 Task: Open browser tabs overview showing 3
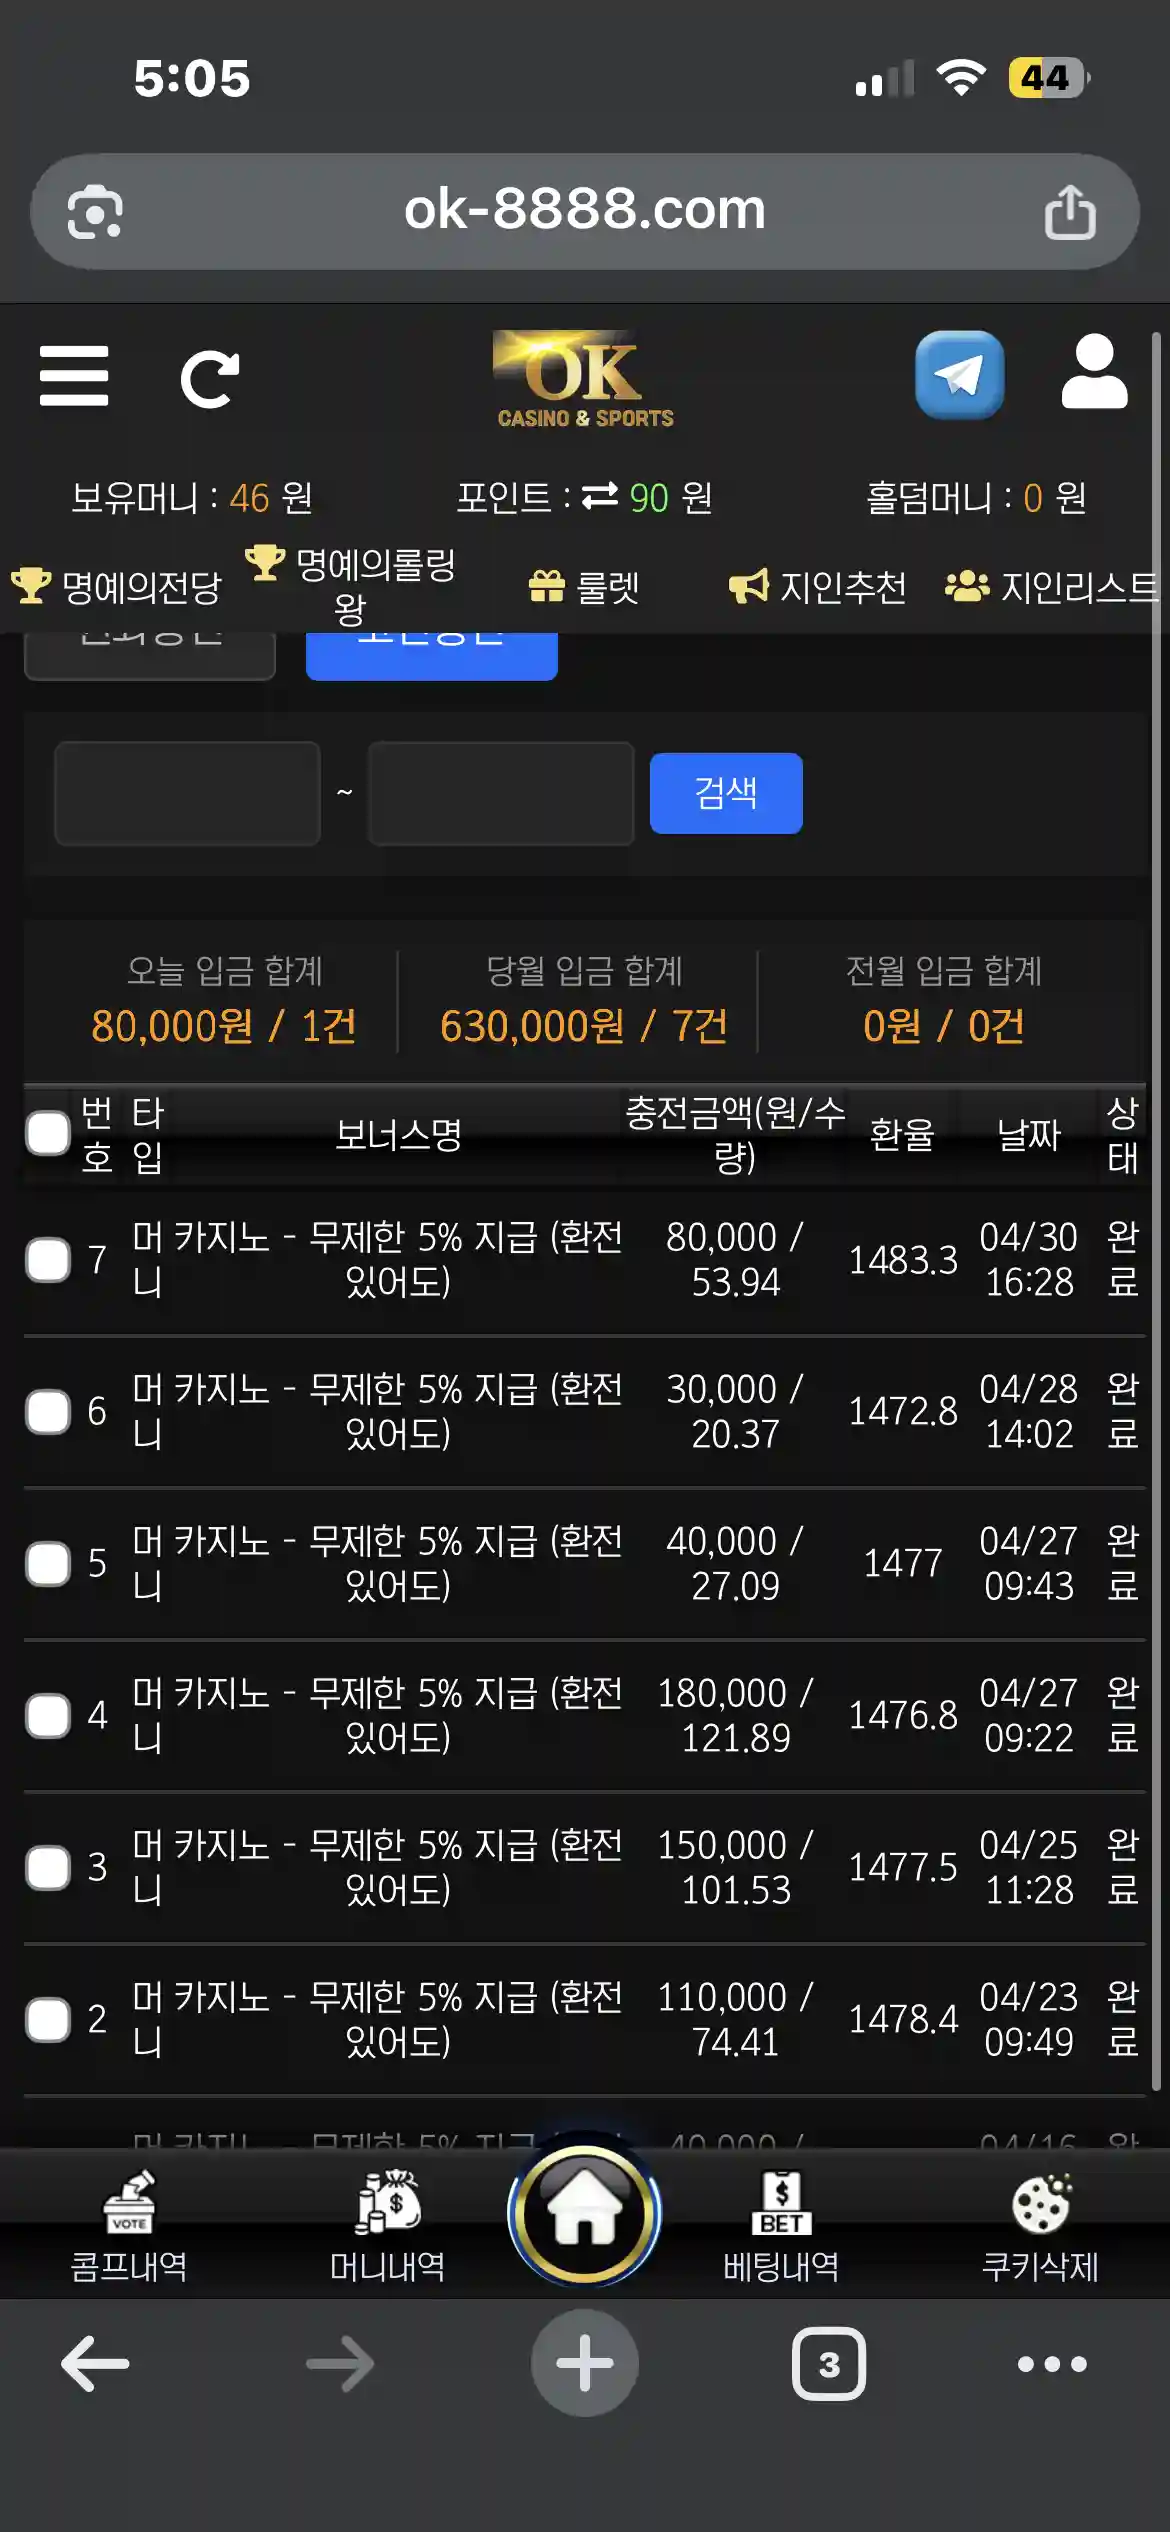click(x=828, y=2364)
